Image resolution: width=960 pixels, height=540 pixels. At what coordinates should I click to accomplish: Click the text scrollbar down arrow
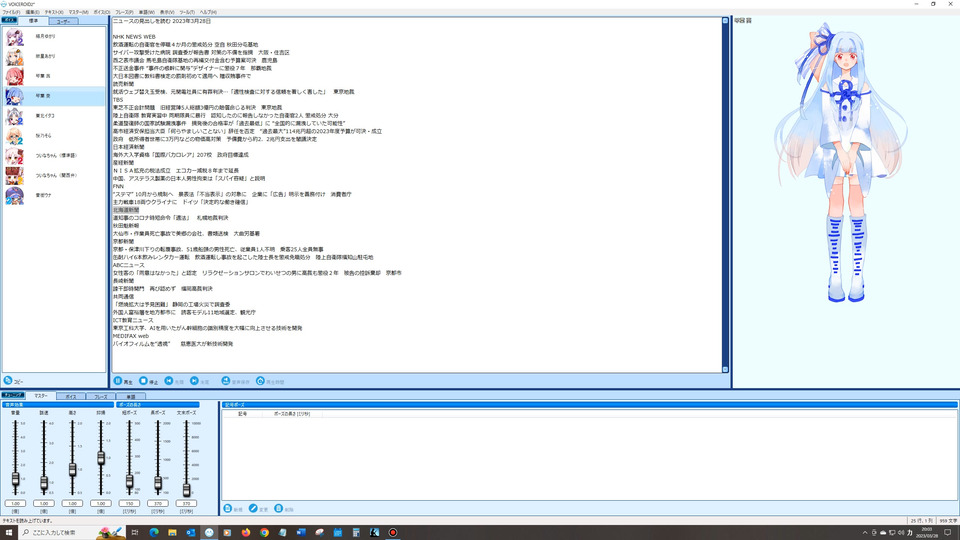pyautogui.click(x=726, y=369)
